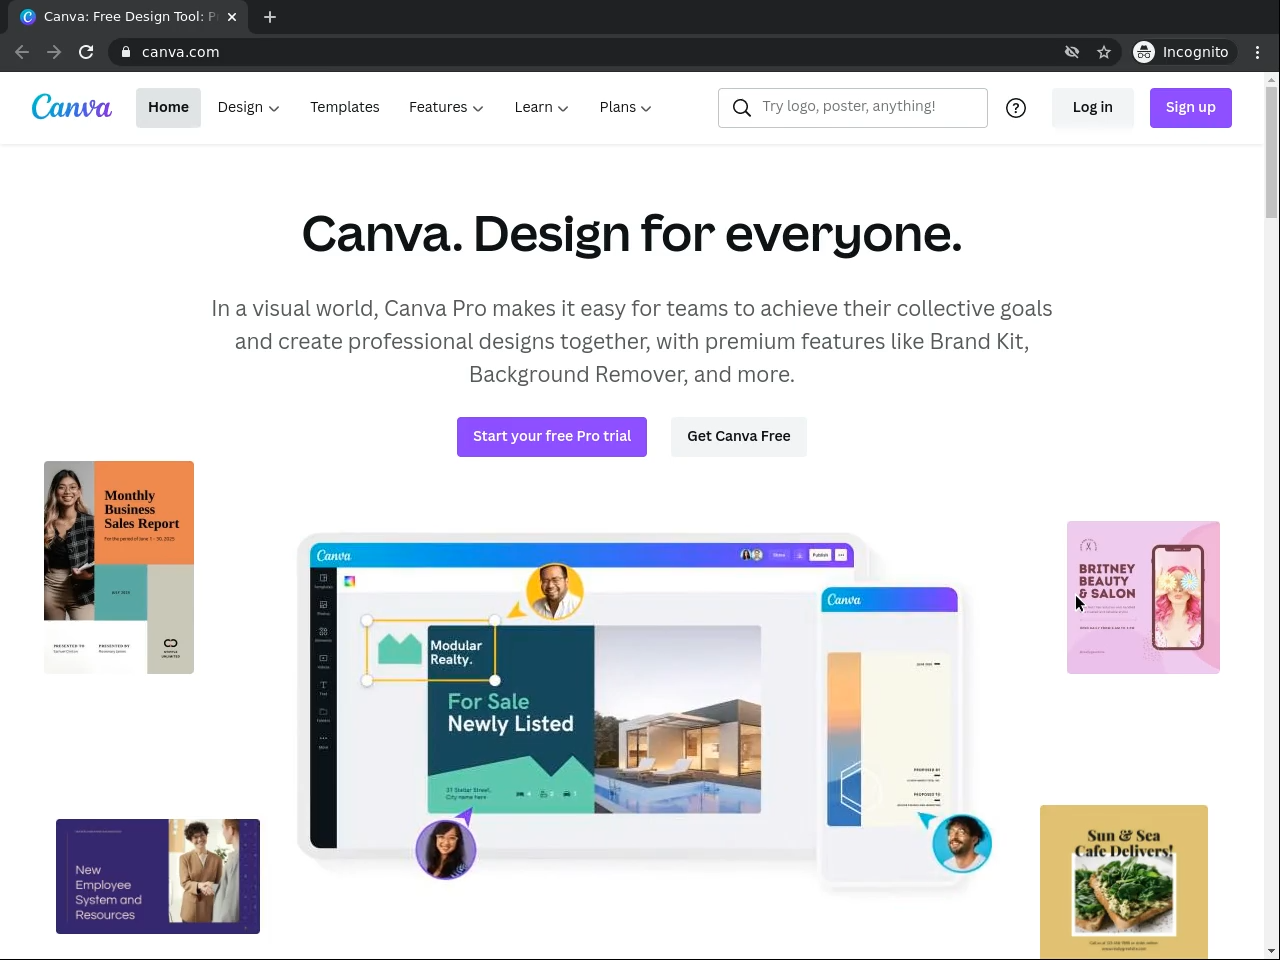The height and width of the screenshot is (960, 1280).
Task: Expand the Design dropdown menu
Action: (x=248, y=107)
